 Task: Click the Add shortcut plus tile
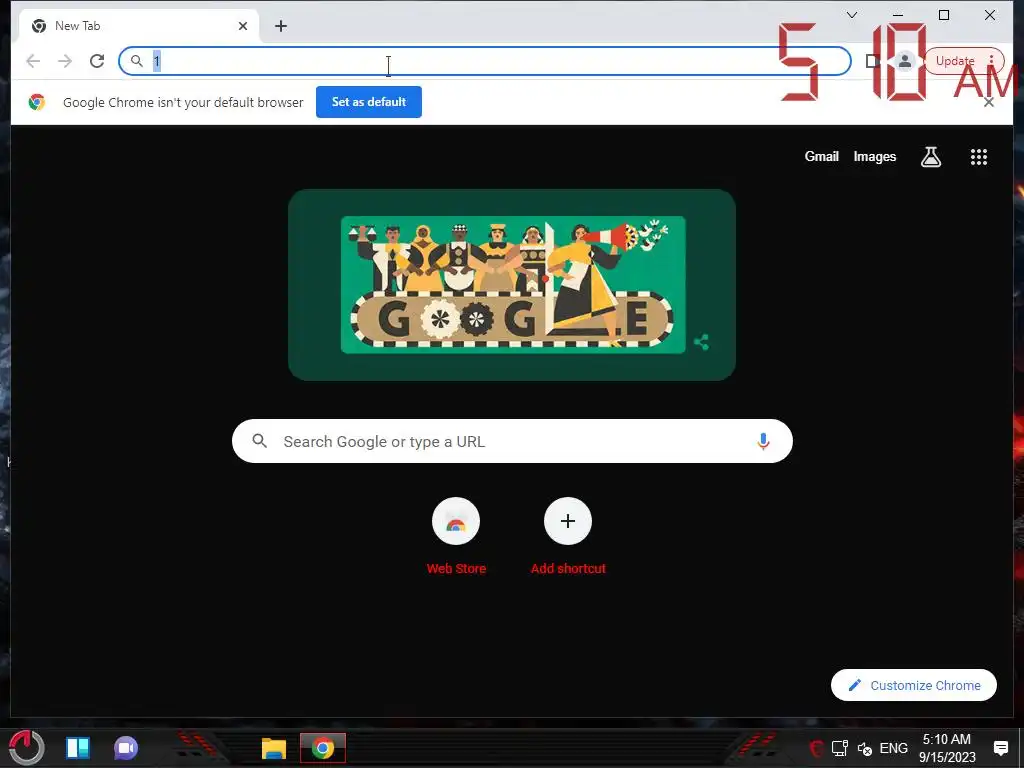pos(568,521)
